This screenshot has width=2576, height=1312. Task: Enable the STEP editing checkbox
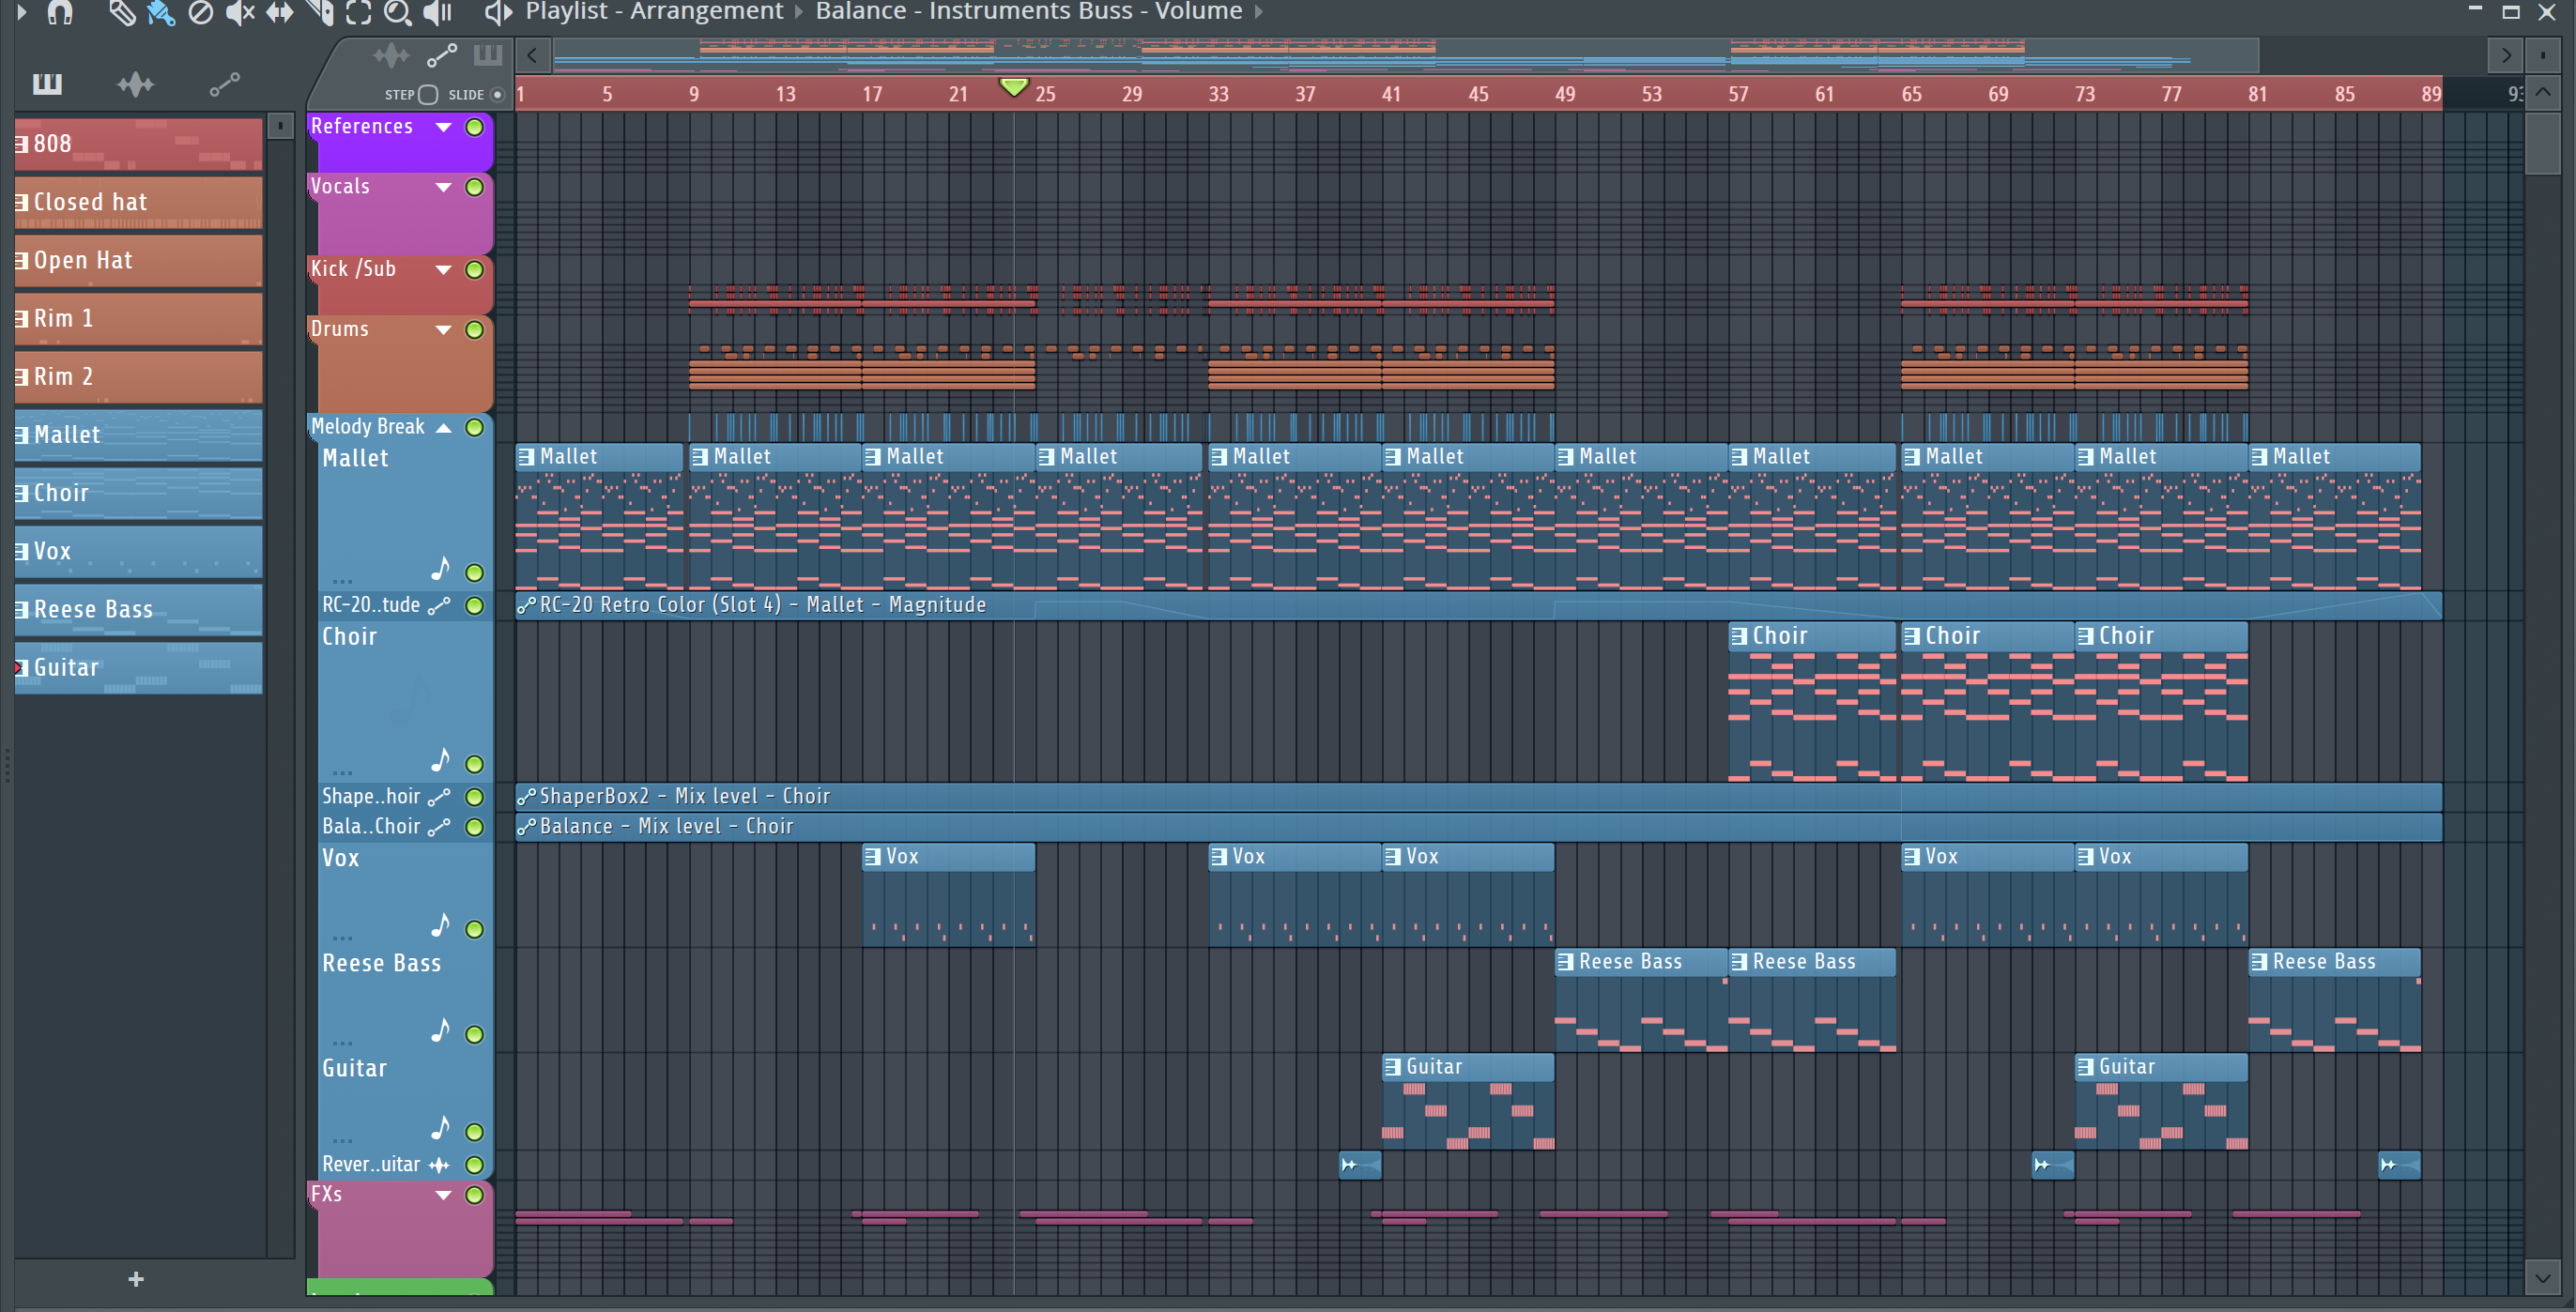coord(428,95)
